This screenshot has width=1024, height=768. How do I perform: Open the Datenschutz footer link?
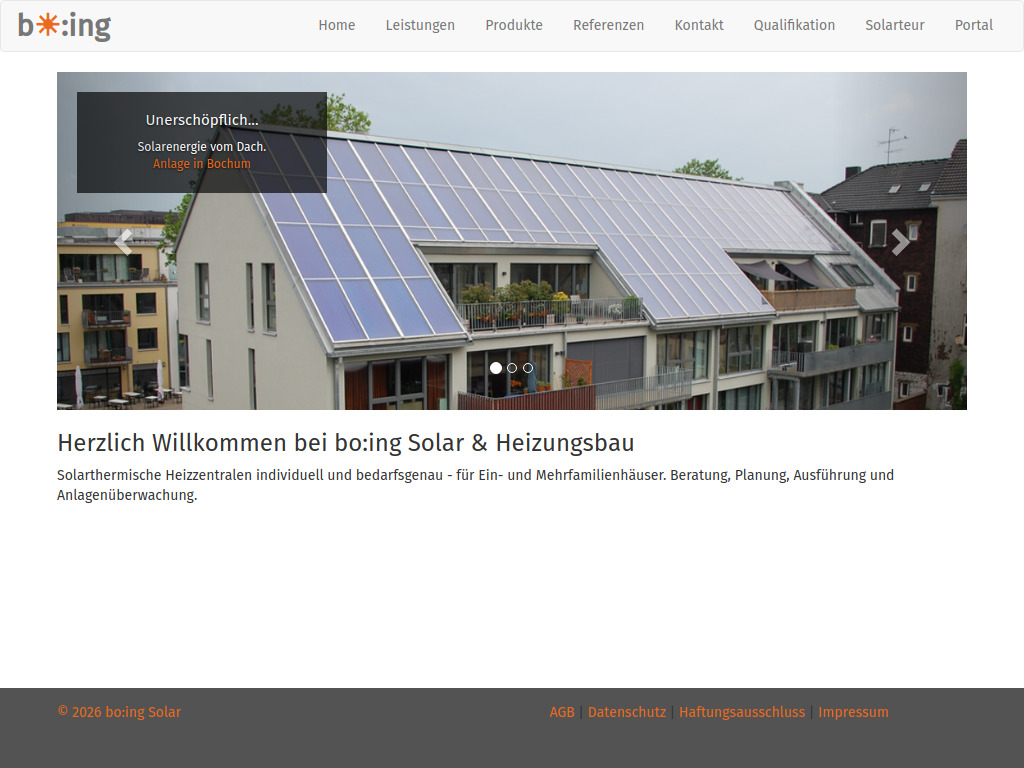click(627, 712)
